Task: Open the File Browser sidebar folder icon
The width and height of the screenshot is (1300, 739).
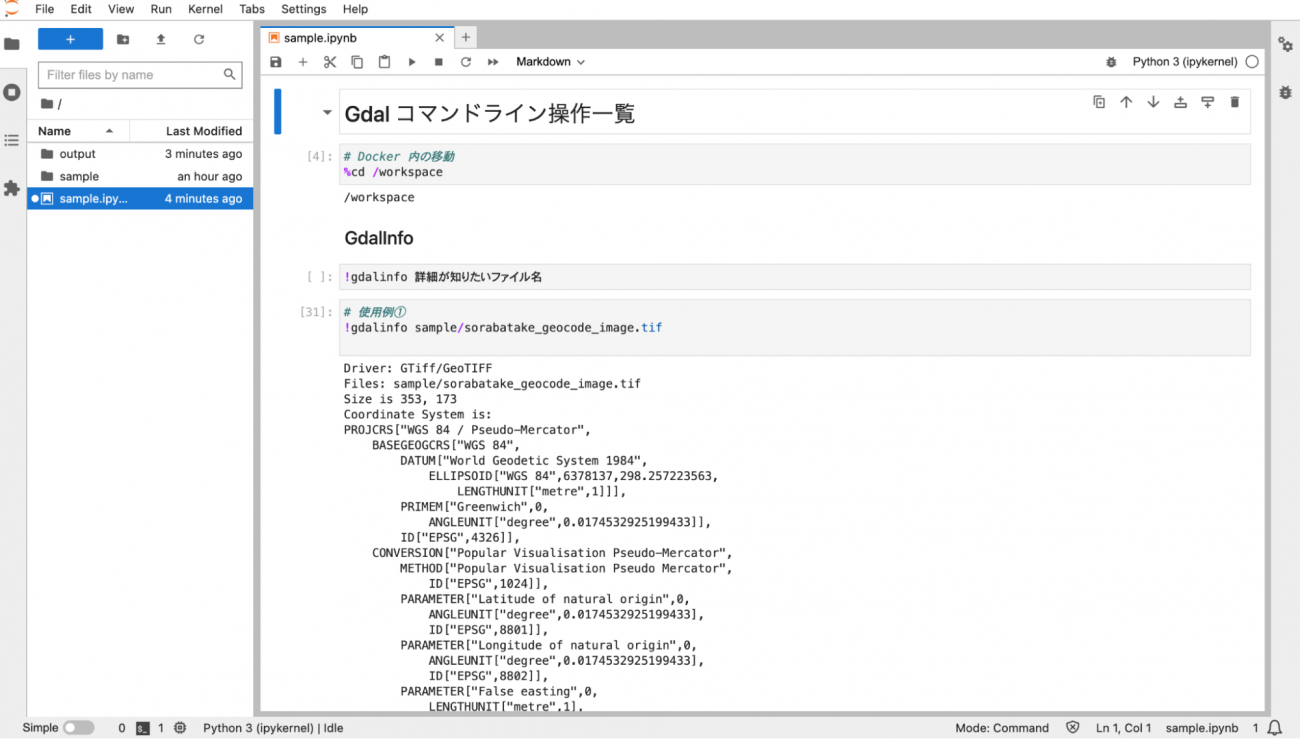Action: tap(12, 44)
